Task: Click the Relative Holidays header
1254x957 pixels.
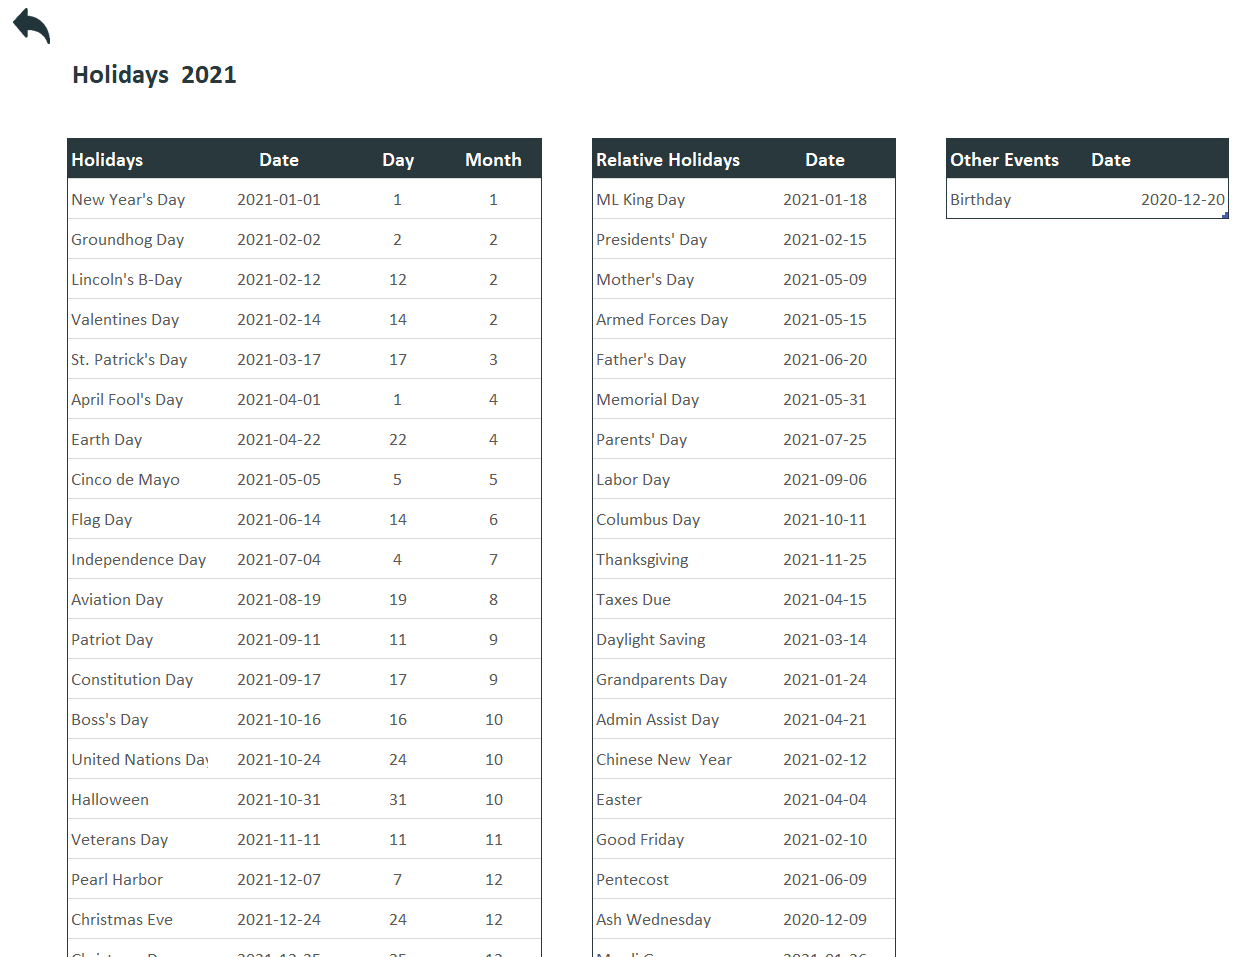Action: coord(668,160)
